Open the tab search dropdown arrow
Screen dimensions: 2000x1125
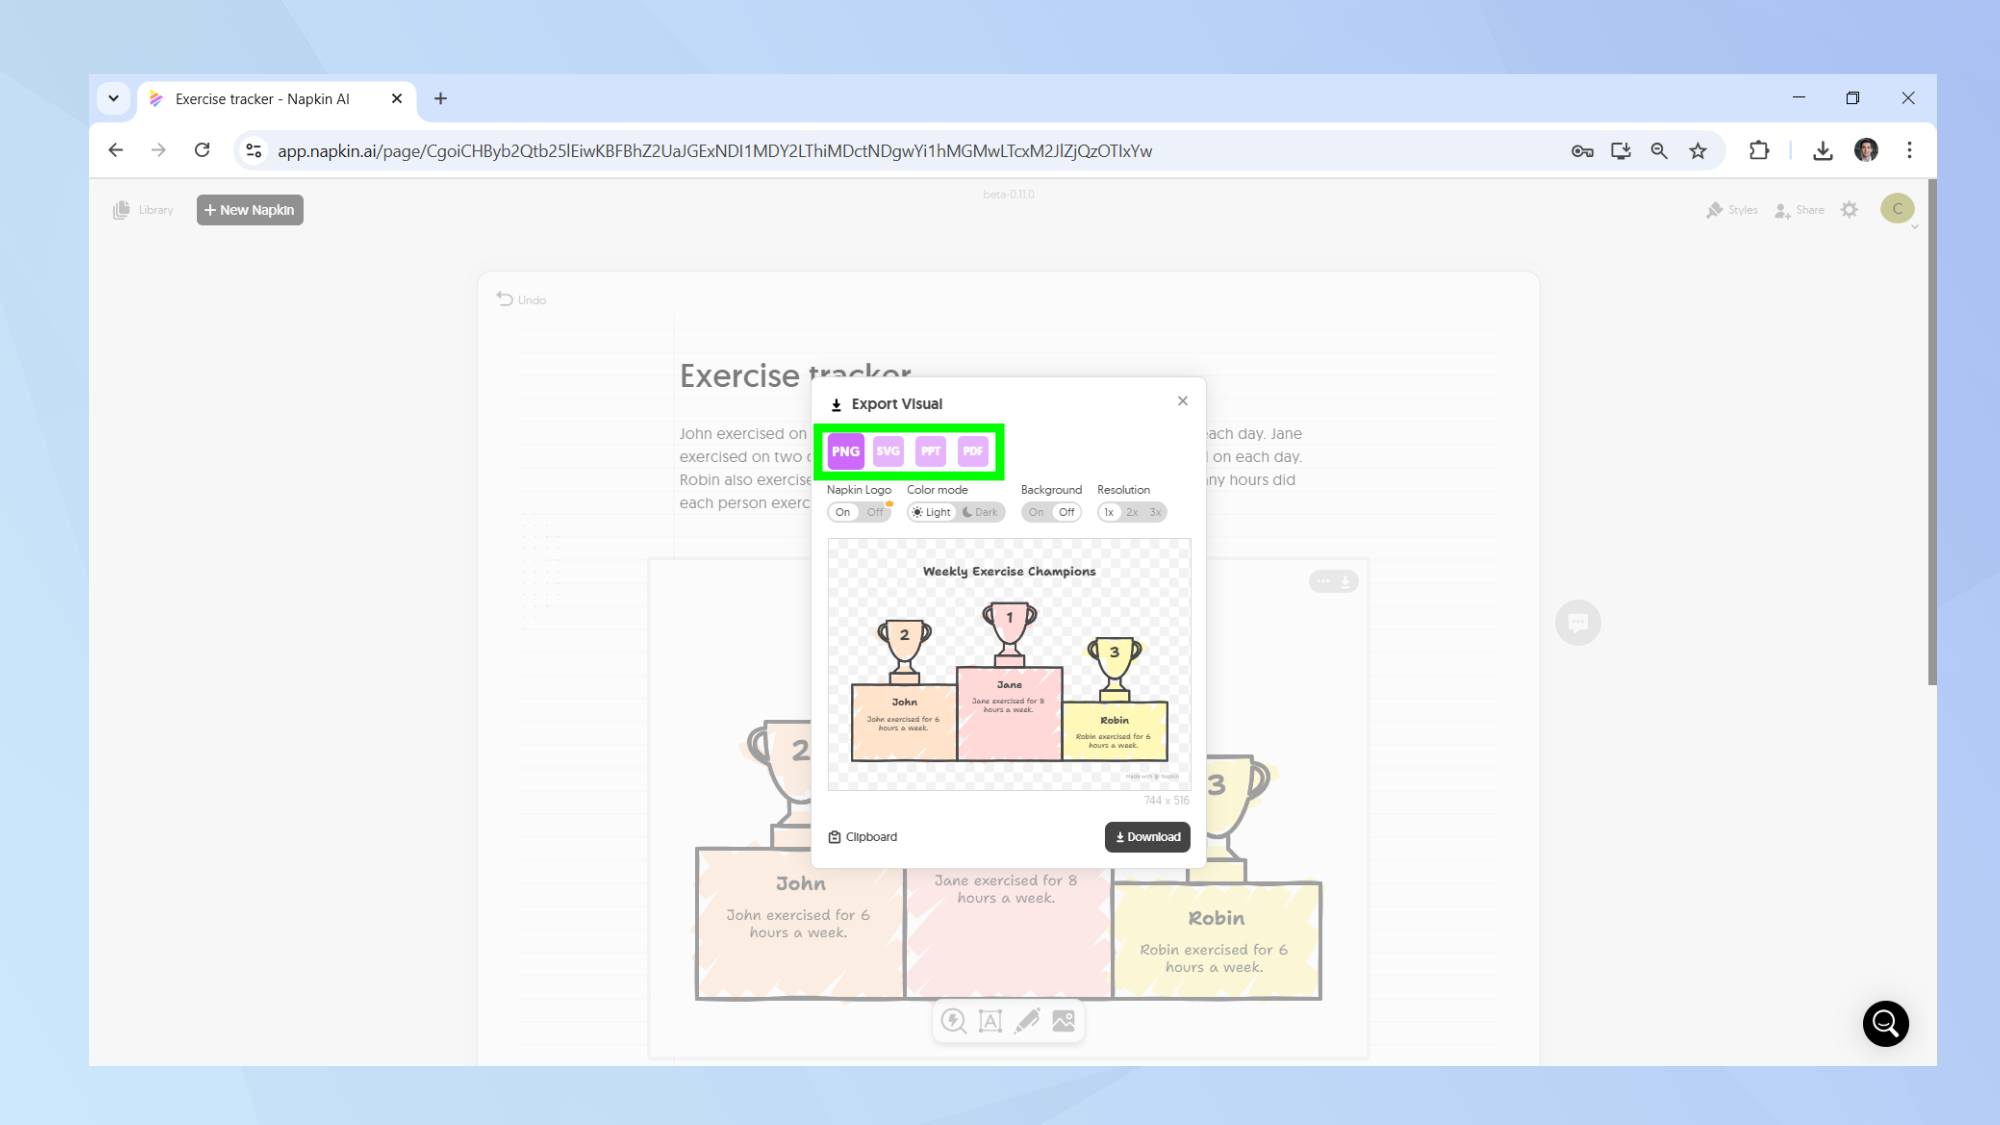pyautogui.click(x=113, y=98)
